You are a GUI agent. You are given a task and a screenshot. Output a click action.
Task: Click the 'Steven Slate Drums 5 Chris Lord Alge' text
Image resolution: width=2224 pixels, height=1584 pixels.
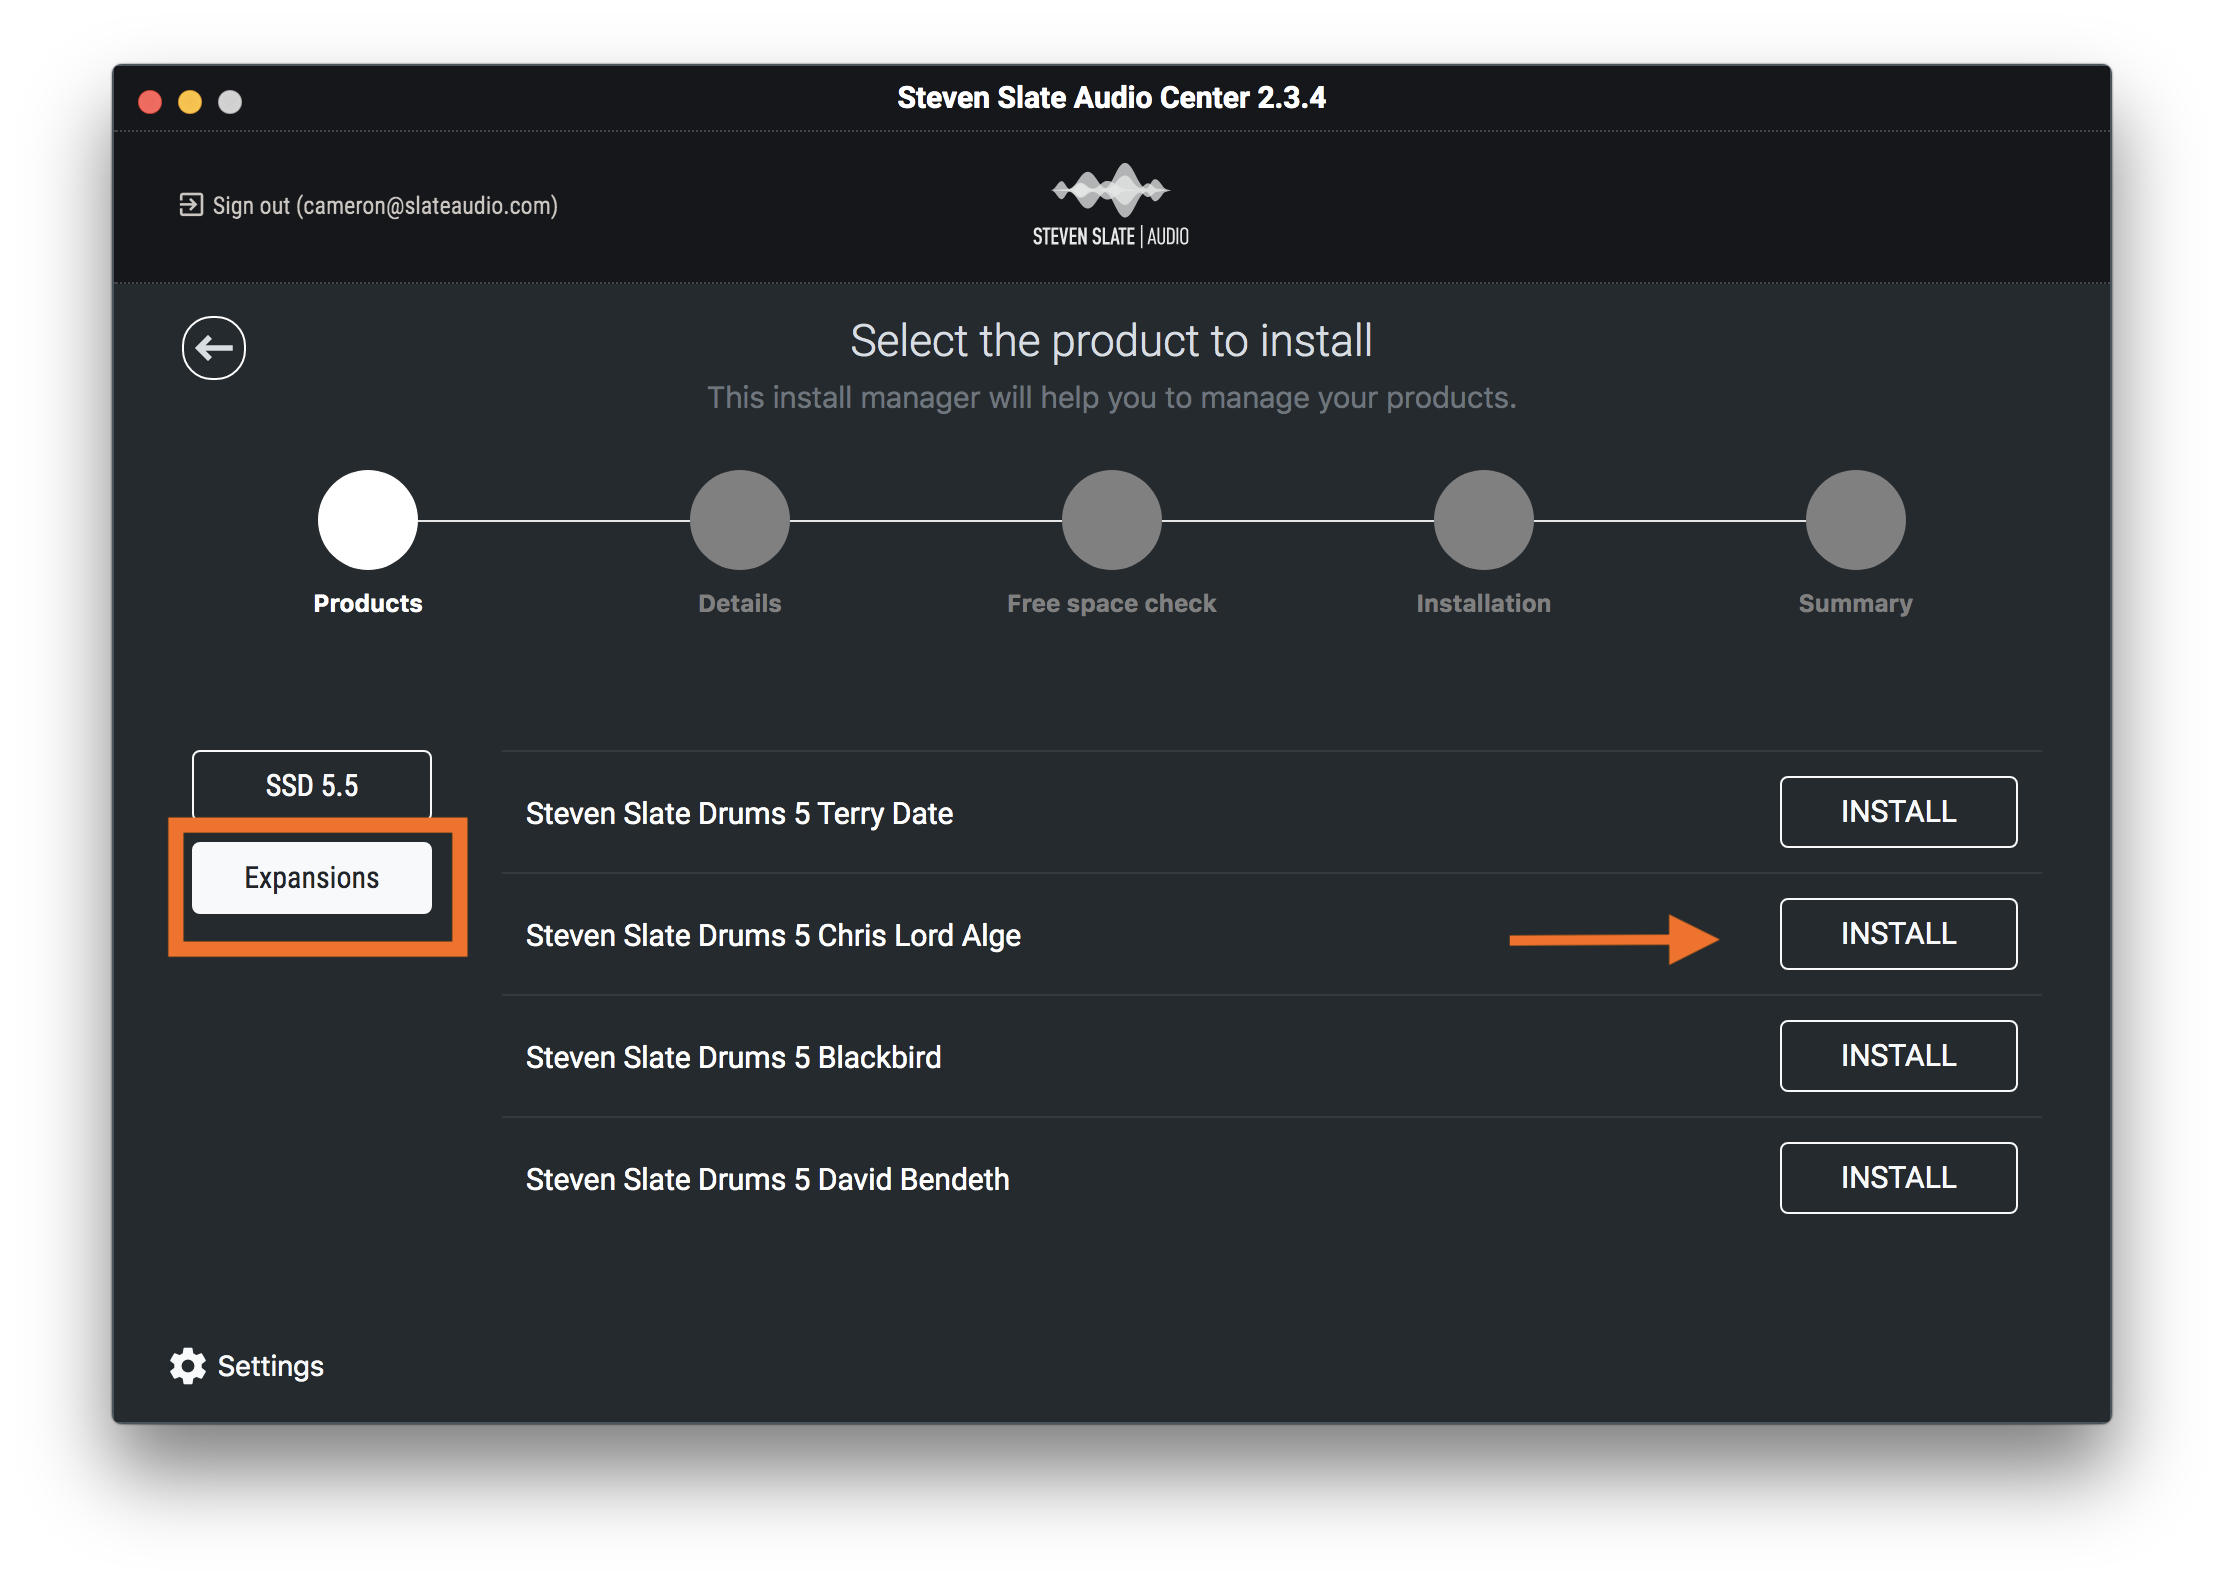[x=773, y=936]
